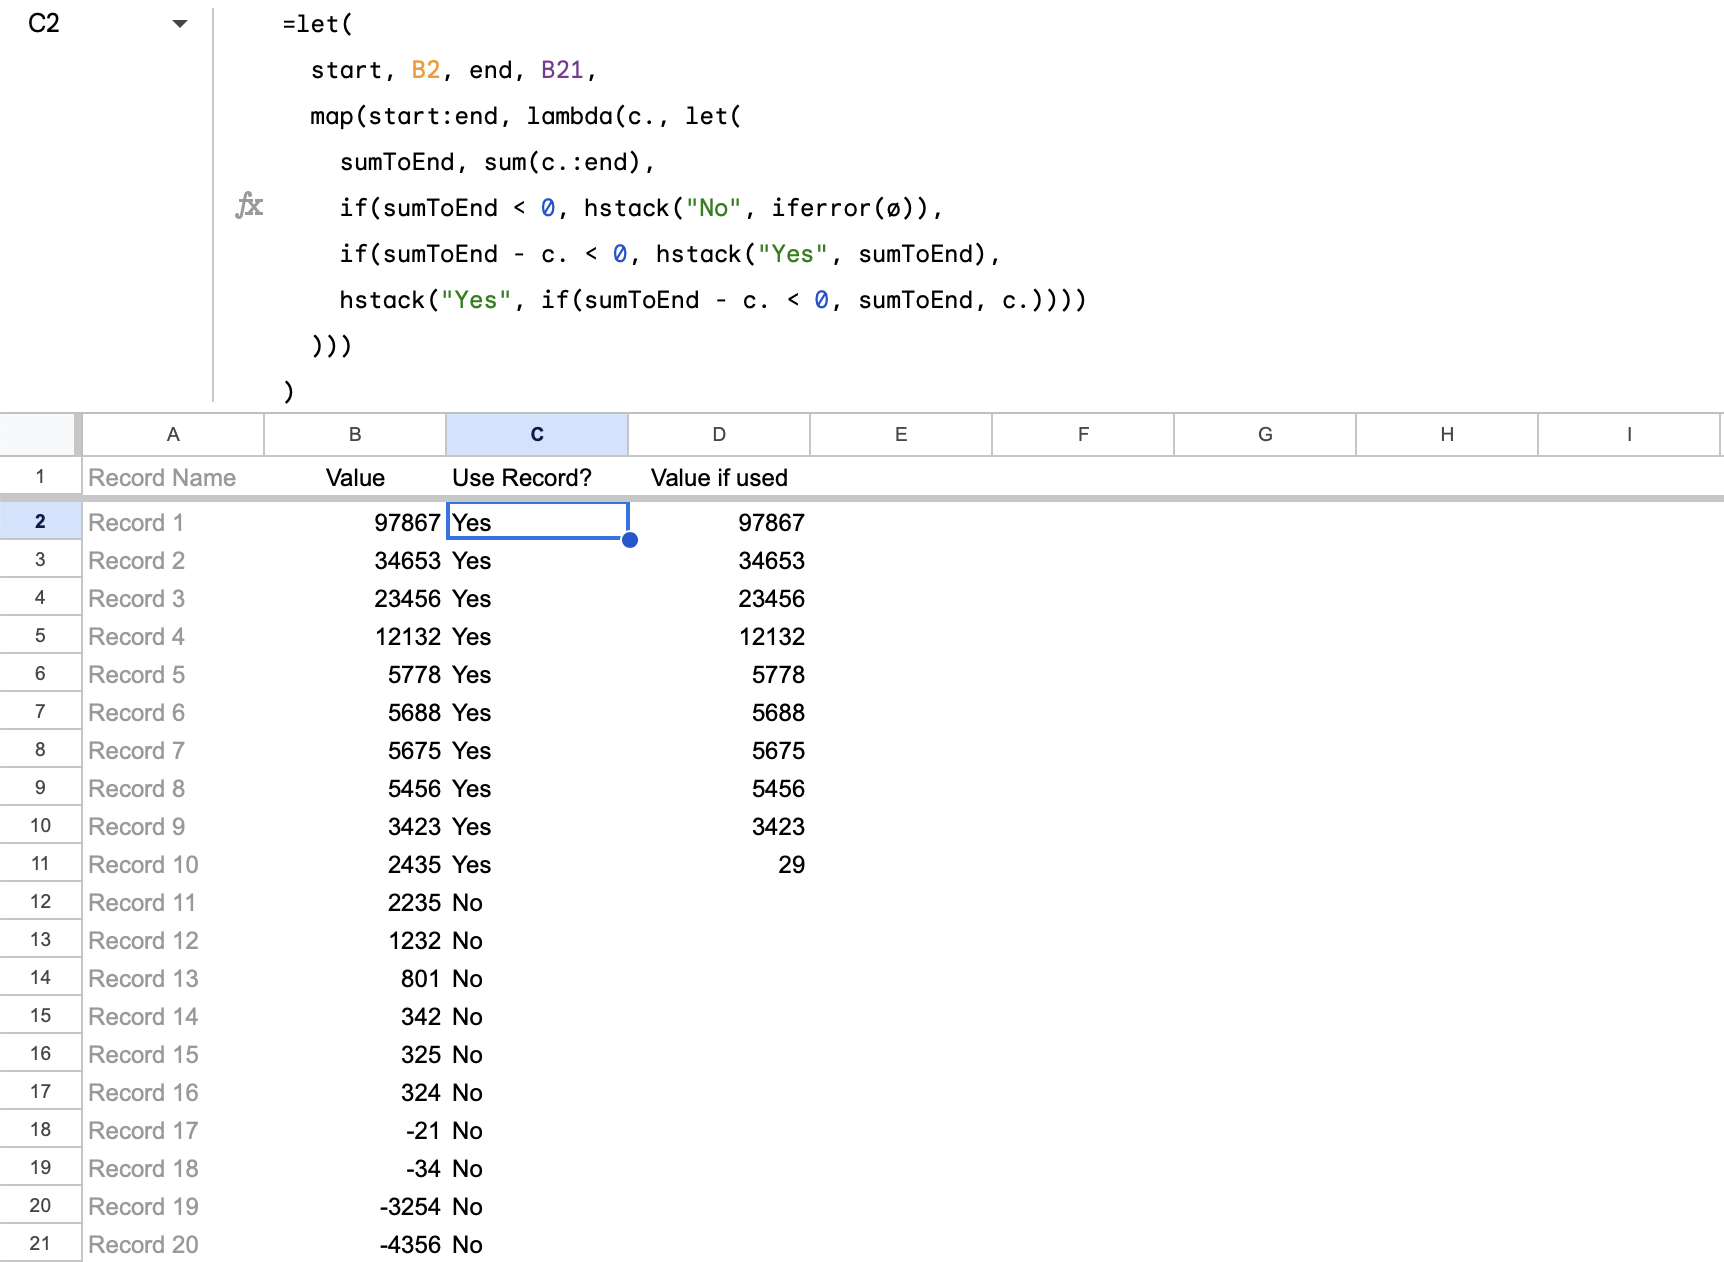1724x1262 pixels.
Task: Select column G header
Action: pyautogui.click(x=1265, y=434)
